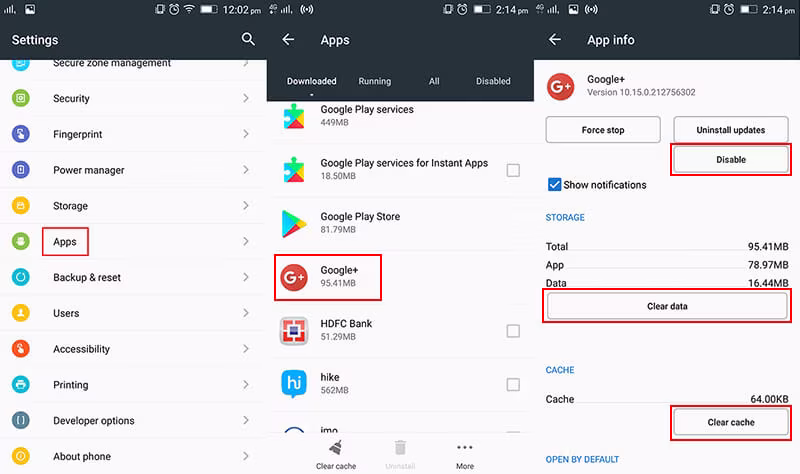Switch to the All tab
The width and height of the screenshot is (800, 474).
(434, 81)
